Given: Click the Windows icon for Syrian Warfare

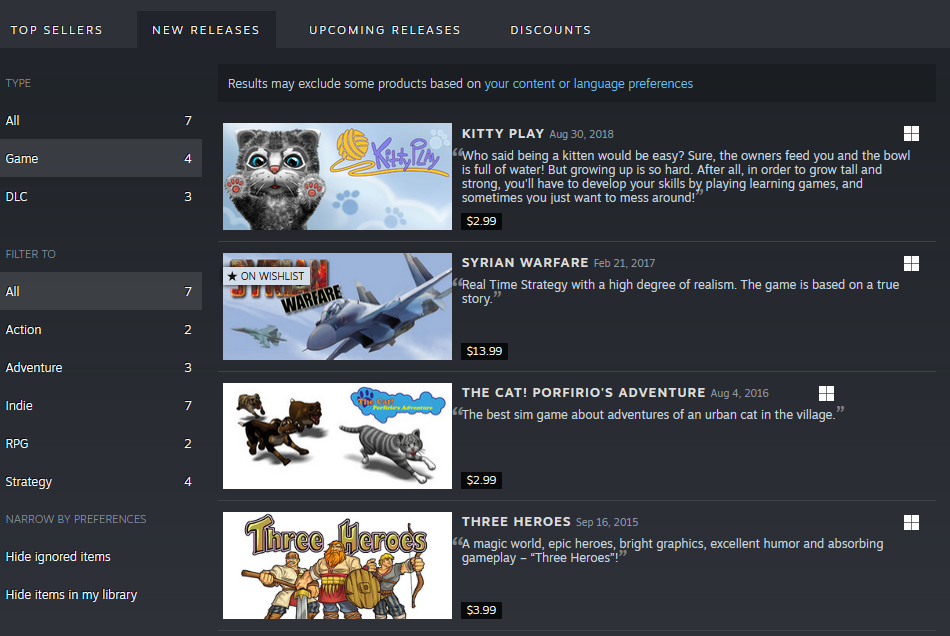Looking at the screenshot, I should pyautogui.click(x=911, y=263).
